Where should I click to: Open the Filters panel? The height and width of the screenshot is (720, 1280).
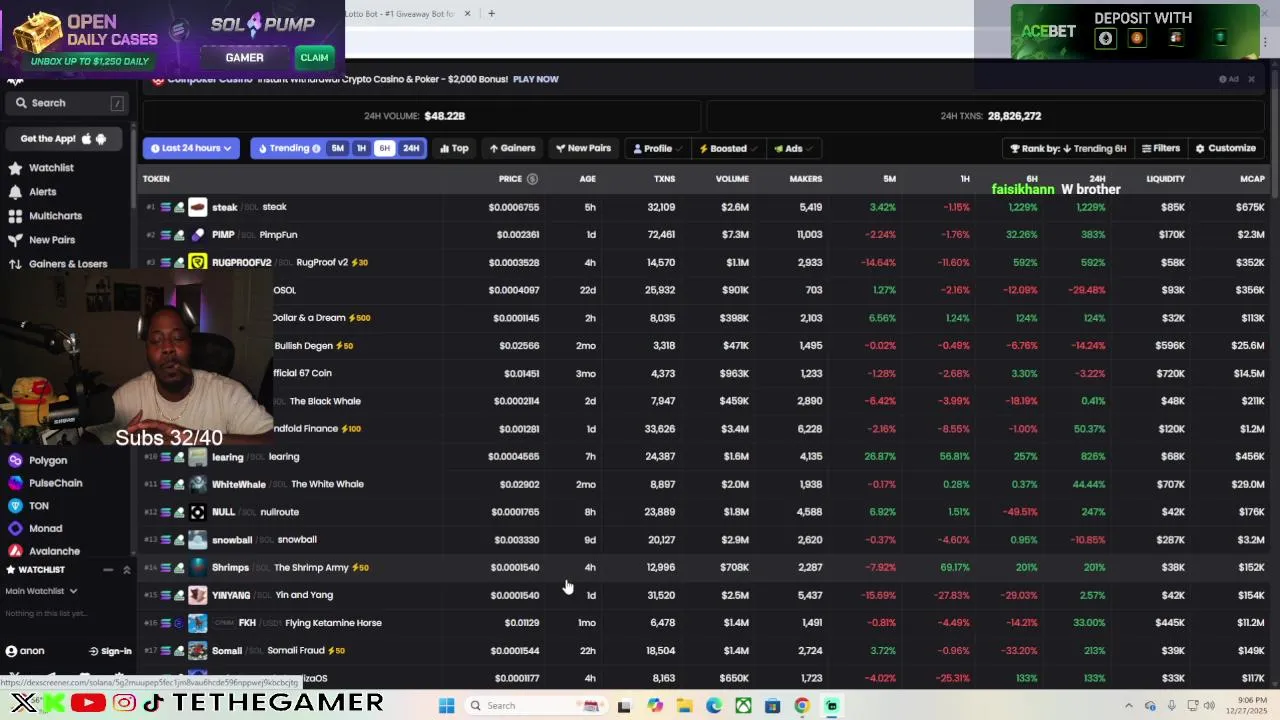coord(1161,148)
